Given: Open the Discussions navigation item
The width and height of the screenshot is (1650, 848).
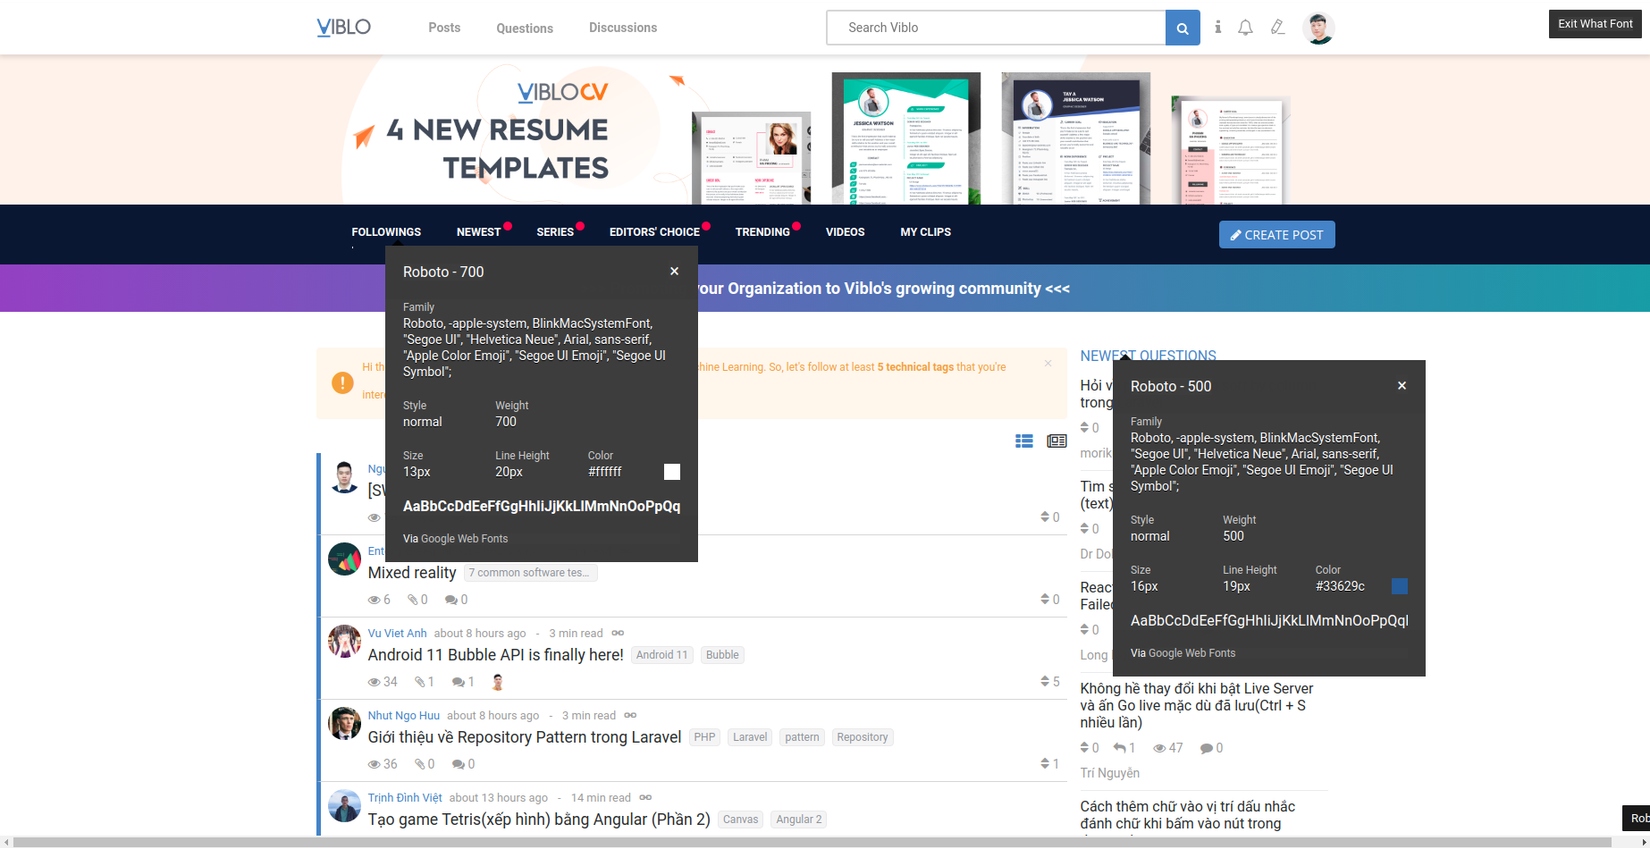Looking at the screenshot, I should pyautogui.click(x=623, y=27).
